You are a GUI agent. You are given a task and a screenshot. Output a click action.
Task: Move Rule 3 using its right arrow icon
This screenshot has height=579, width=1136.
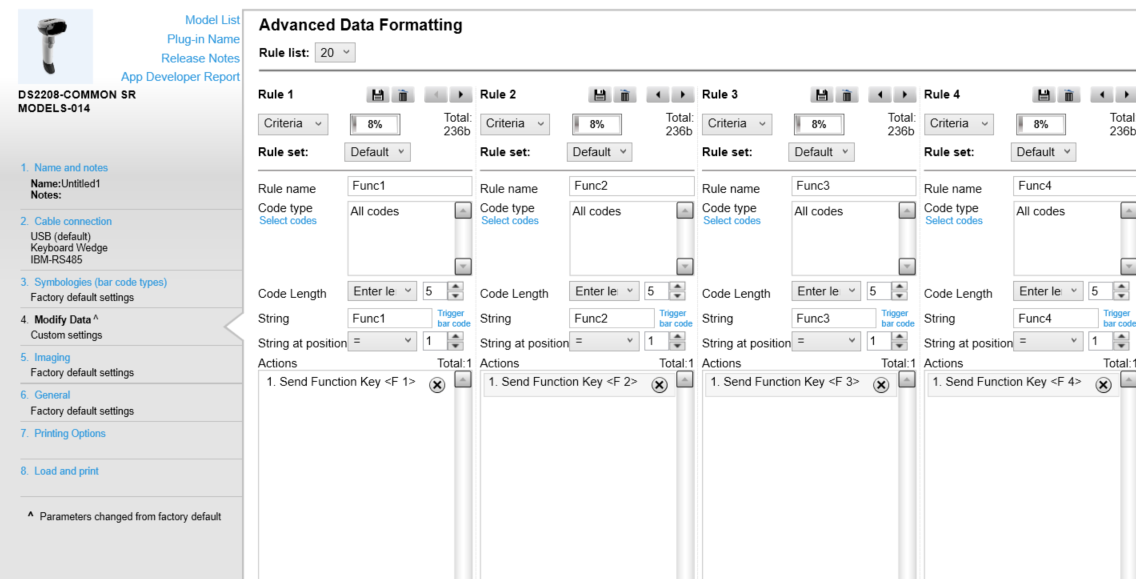tap(903, 94)
